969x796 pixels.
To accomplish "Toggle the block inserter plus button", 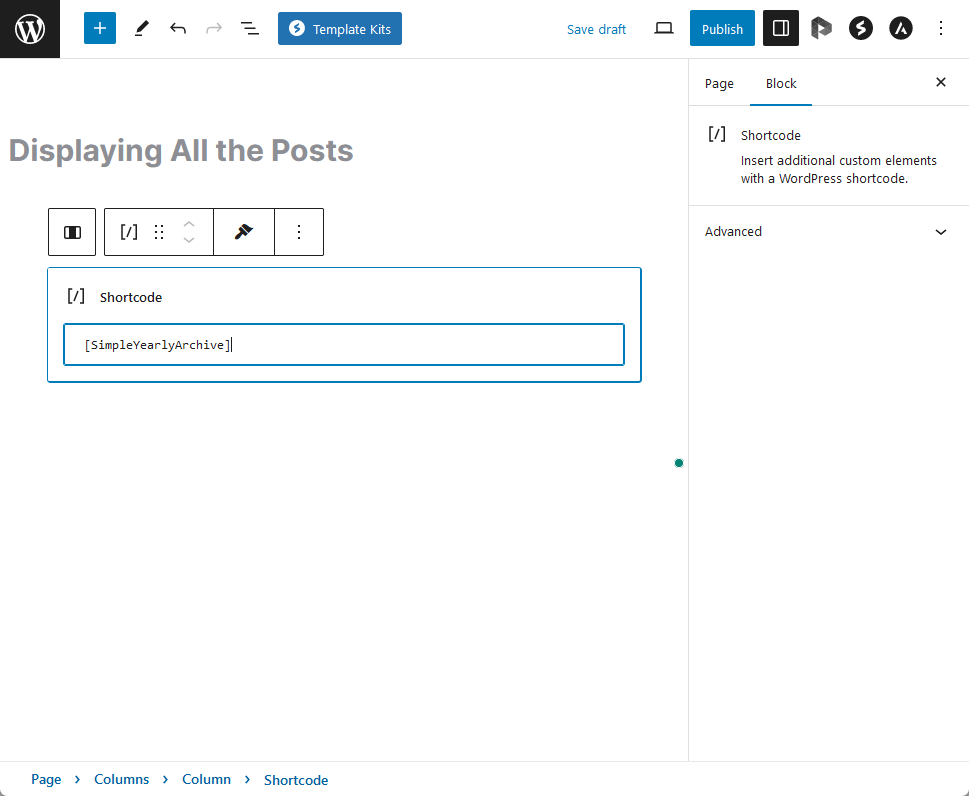I will (99, 28).
